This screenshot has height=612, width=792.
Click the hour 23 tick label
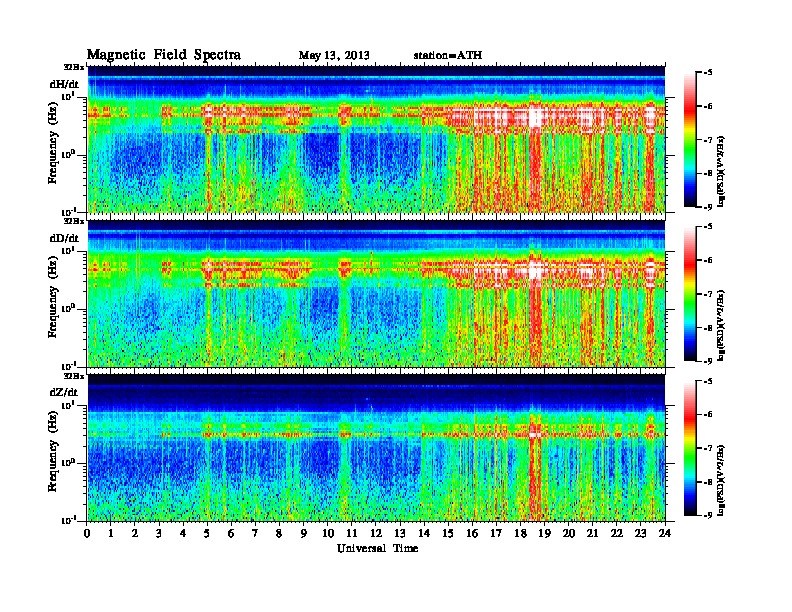pyautogui.click(x=641, y=533)
